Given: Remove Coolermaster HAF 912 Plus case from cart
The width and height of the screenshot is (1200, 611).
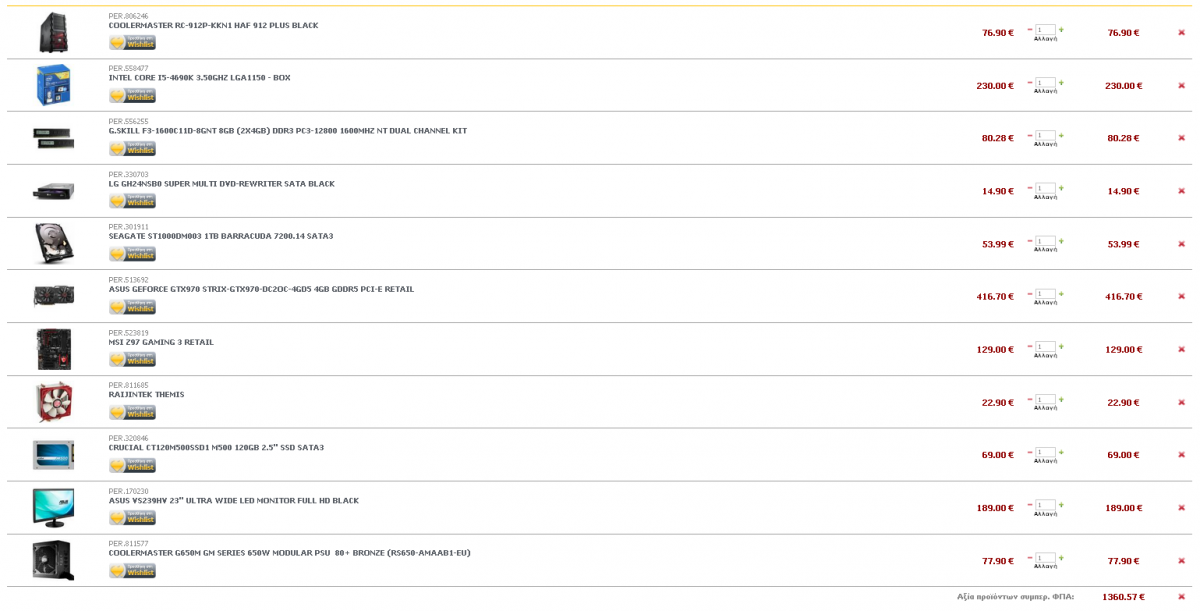Looking at the screenshot, I should (x=1181, y=33).
